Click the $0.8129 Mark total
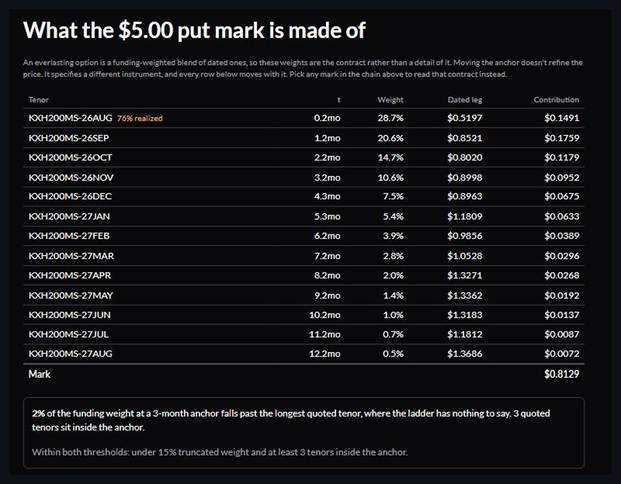This screenshot has height=484, width=621. [x=562, y=374]
